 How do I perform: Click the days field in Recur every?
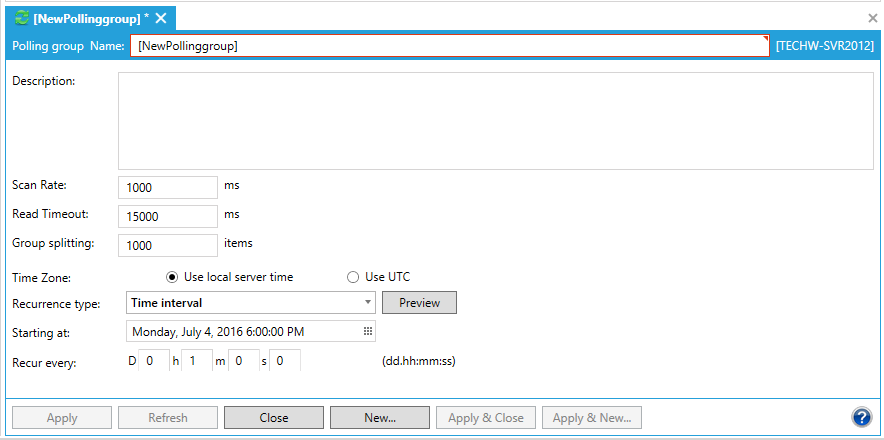point(153,360)
